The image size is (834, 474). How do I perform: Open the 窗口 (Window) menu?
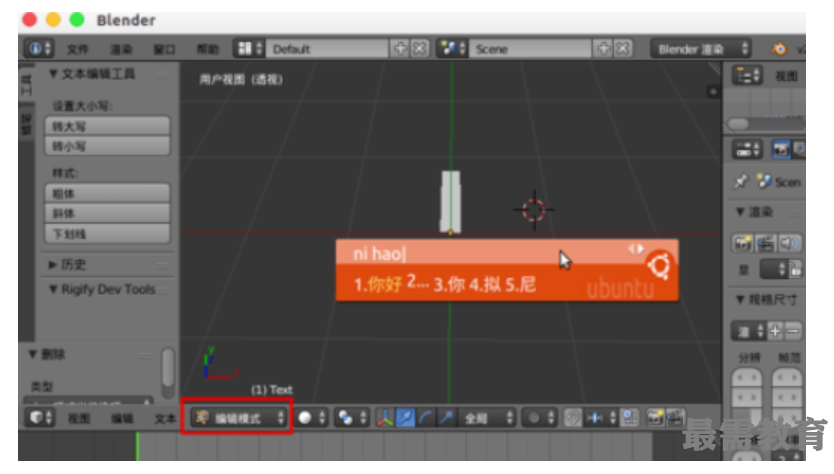[164, 49]
